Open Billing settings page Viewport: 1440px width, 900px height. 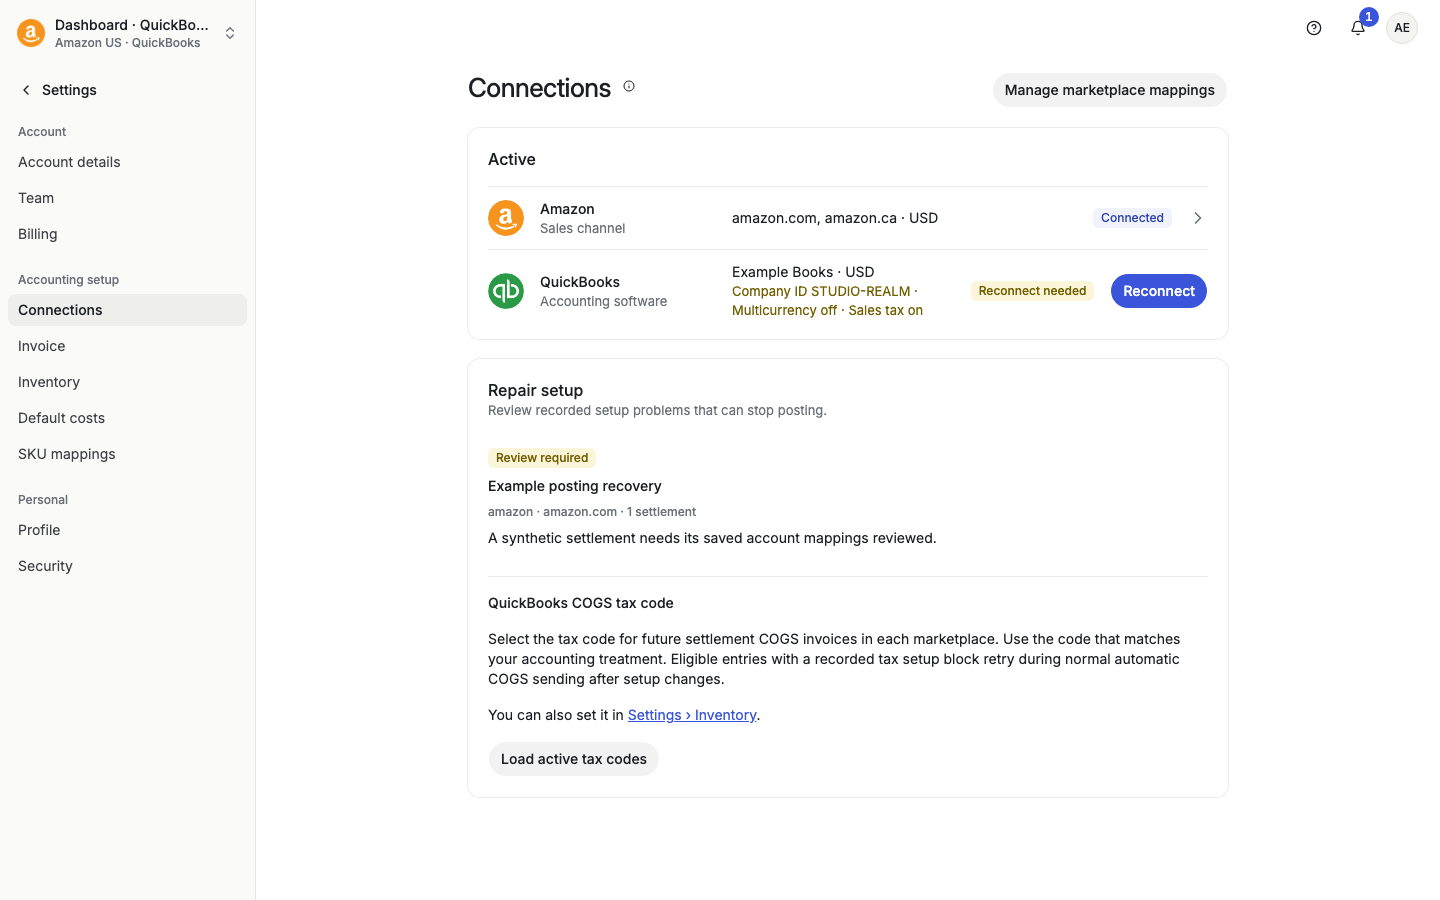coord(127,234)
